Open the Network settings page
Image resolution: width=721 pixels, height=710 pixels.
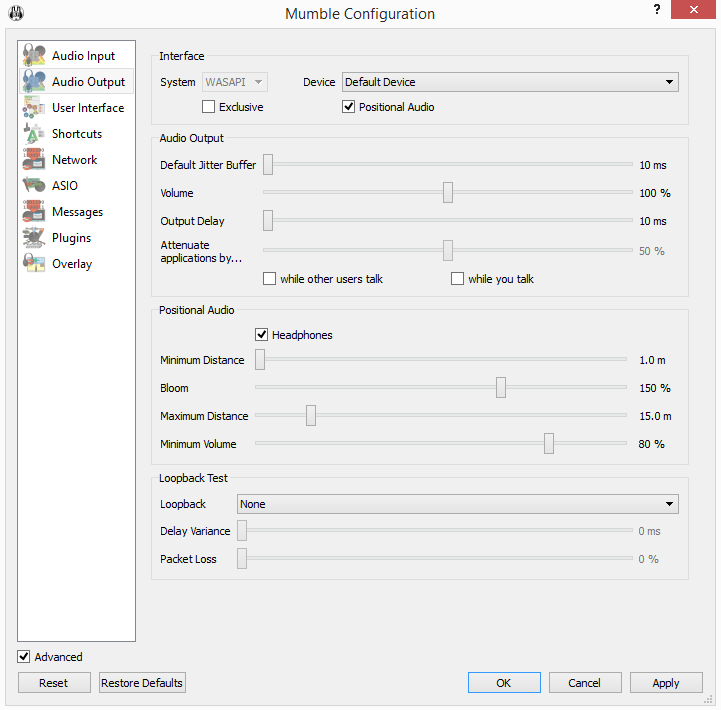pos(76,160)
